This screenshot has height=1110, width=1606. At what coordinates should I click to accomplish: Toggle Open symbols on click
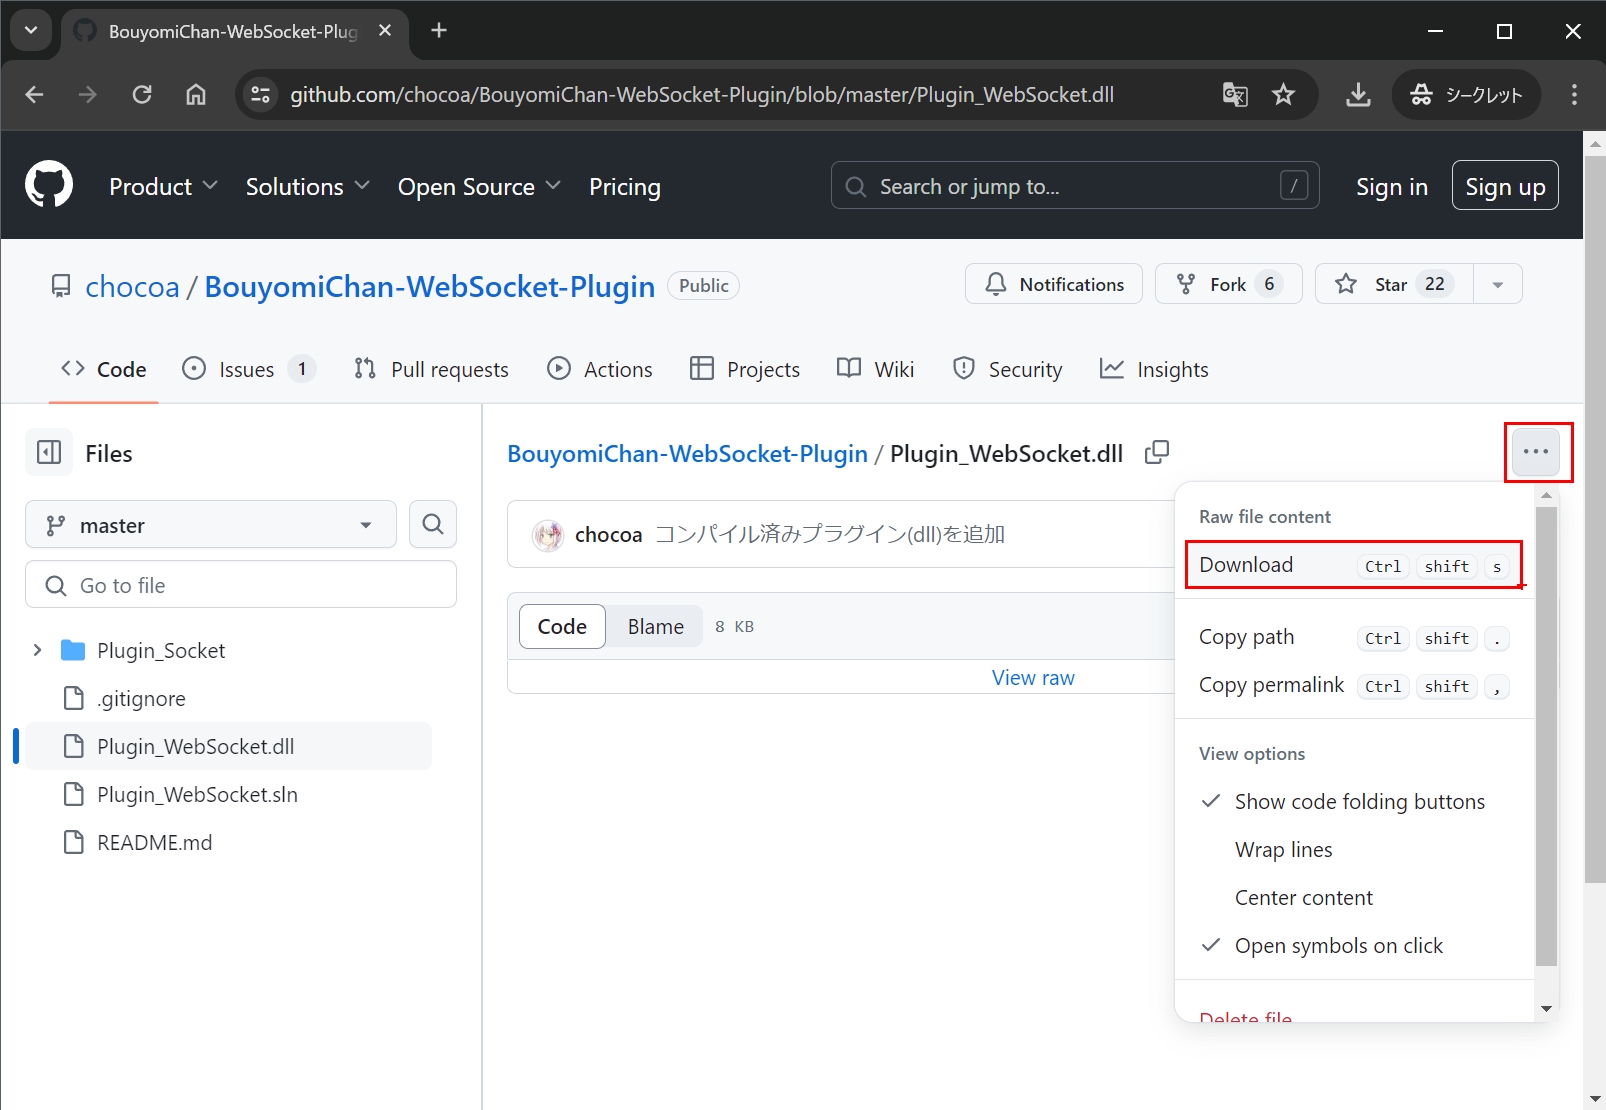pos(1354,946)
